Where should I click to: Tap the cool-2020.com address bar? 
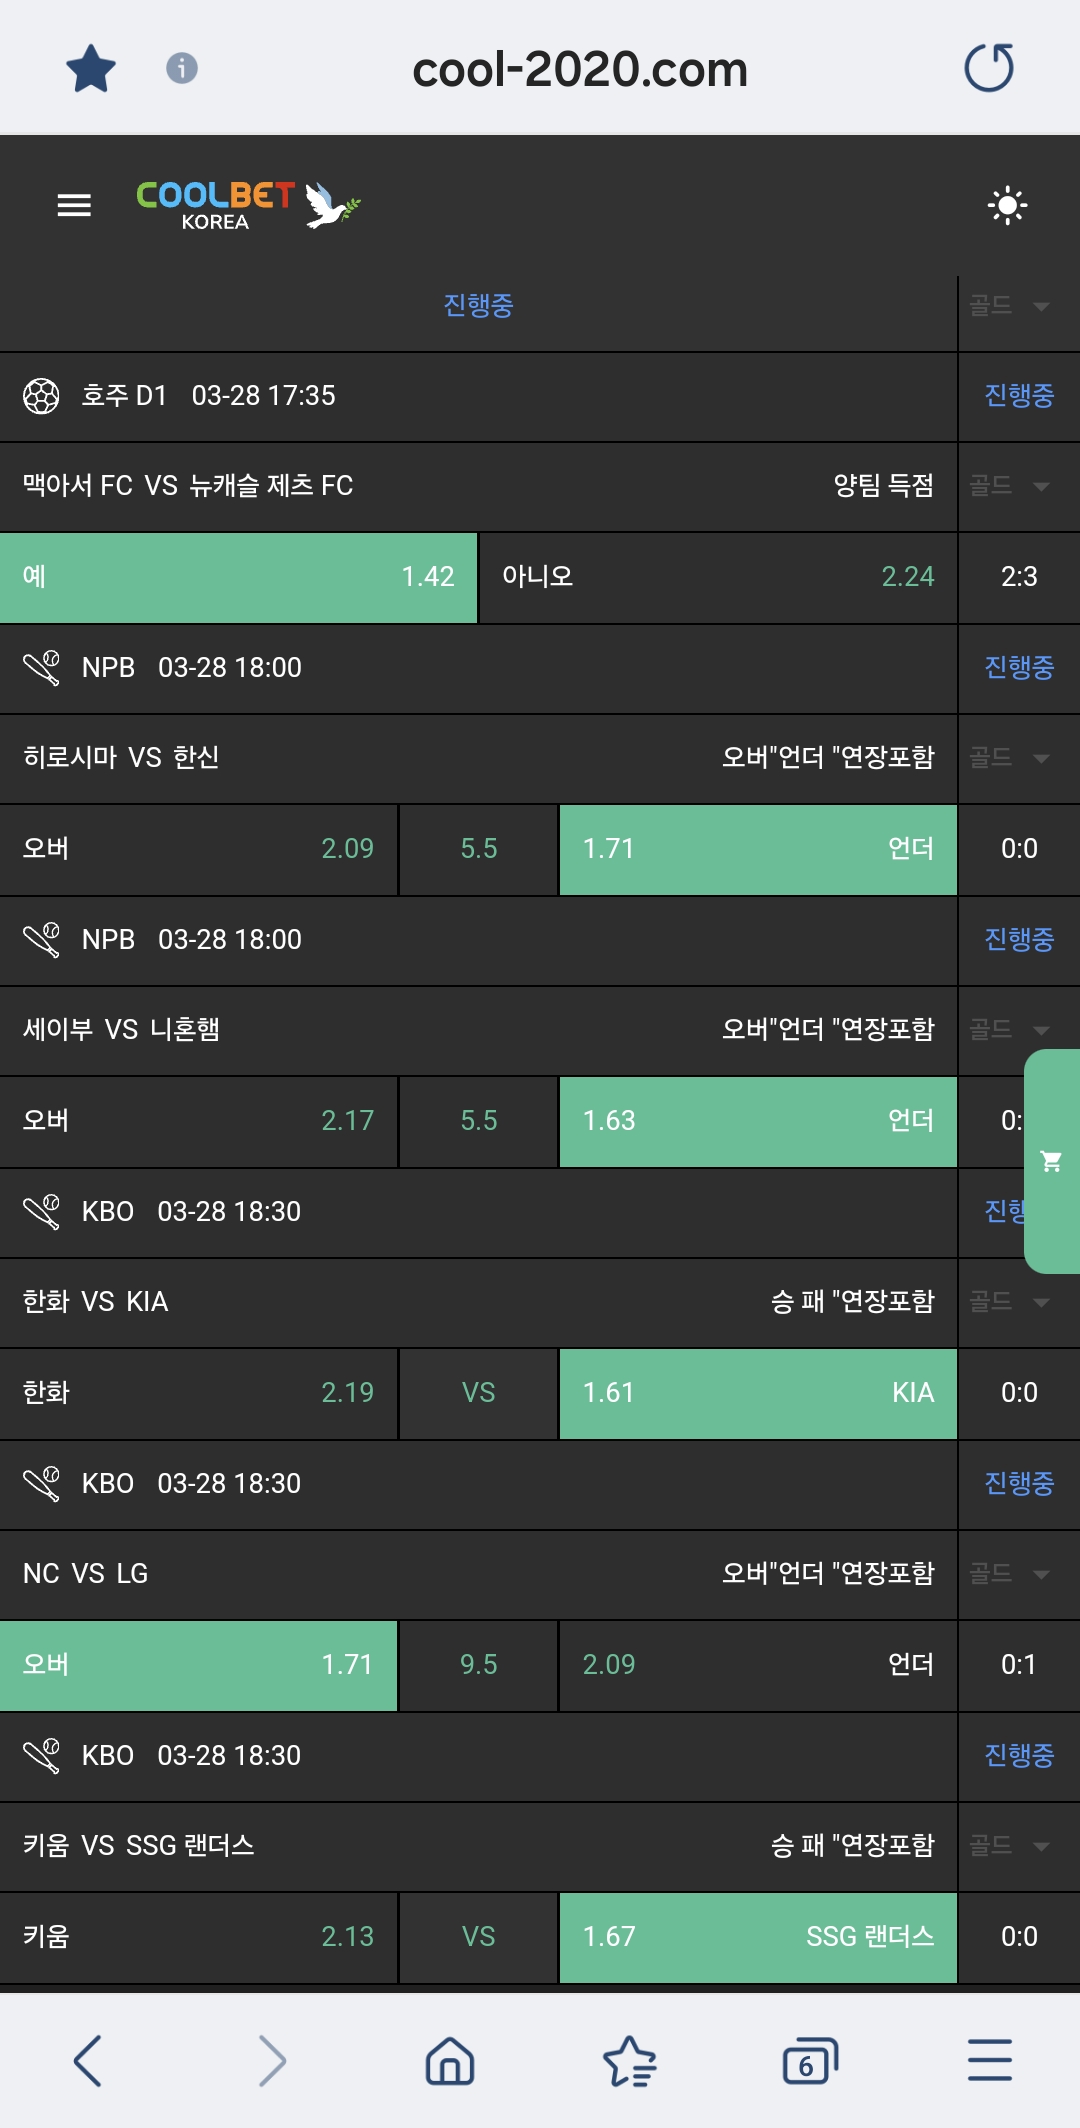580,69
